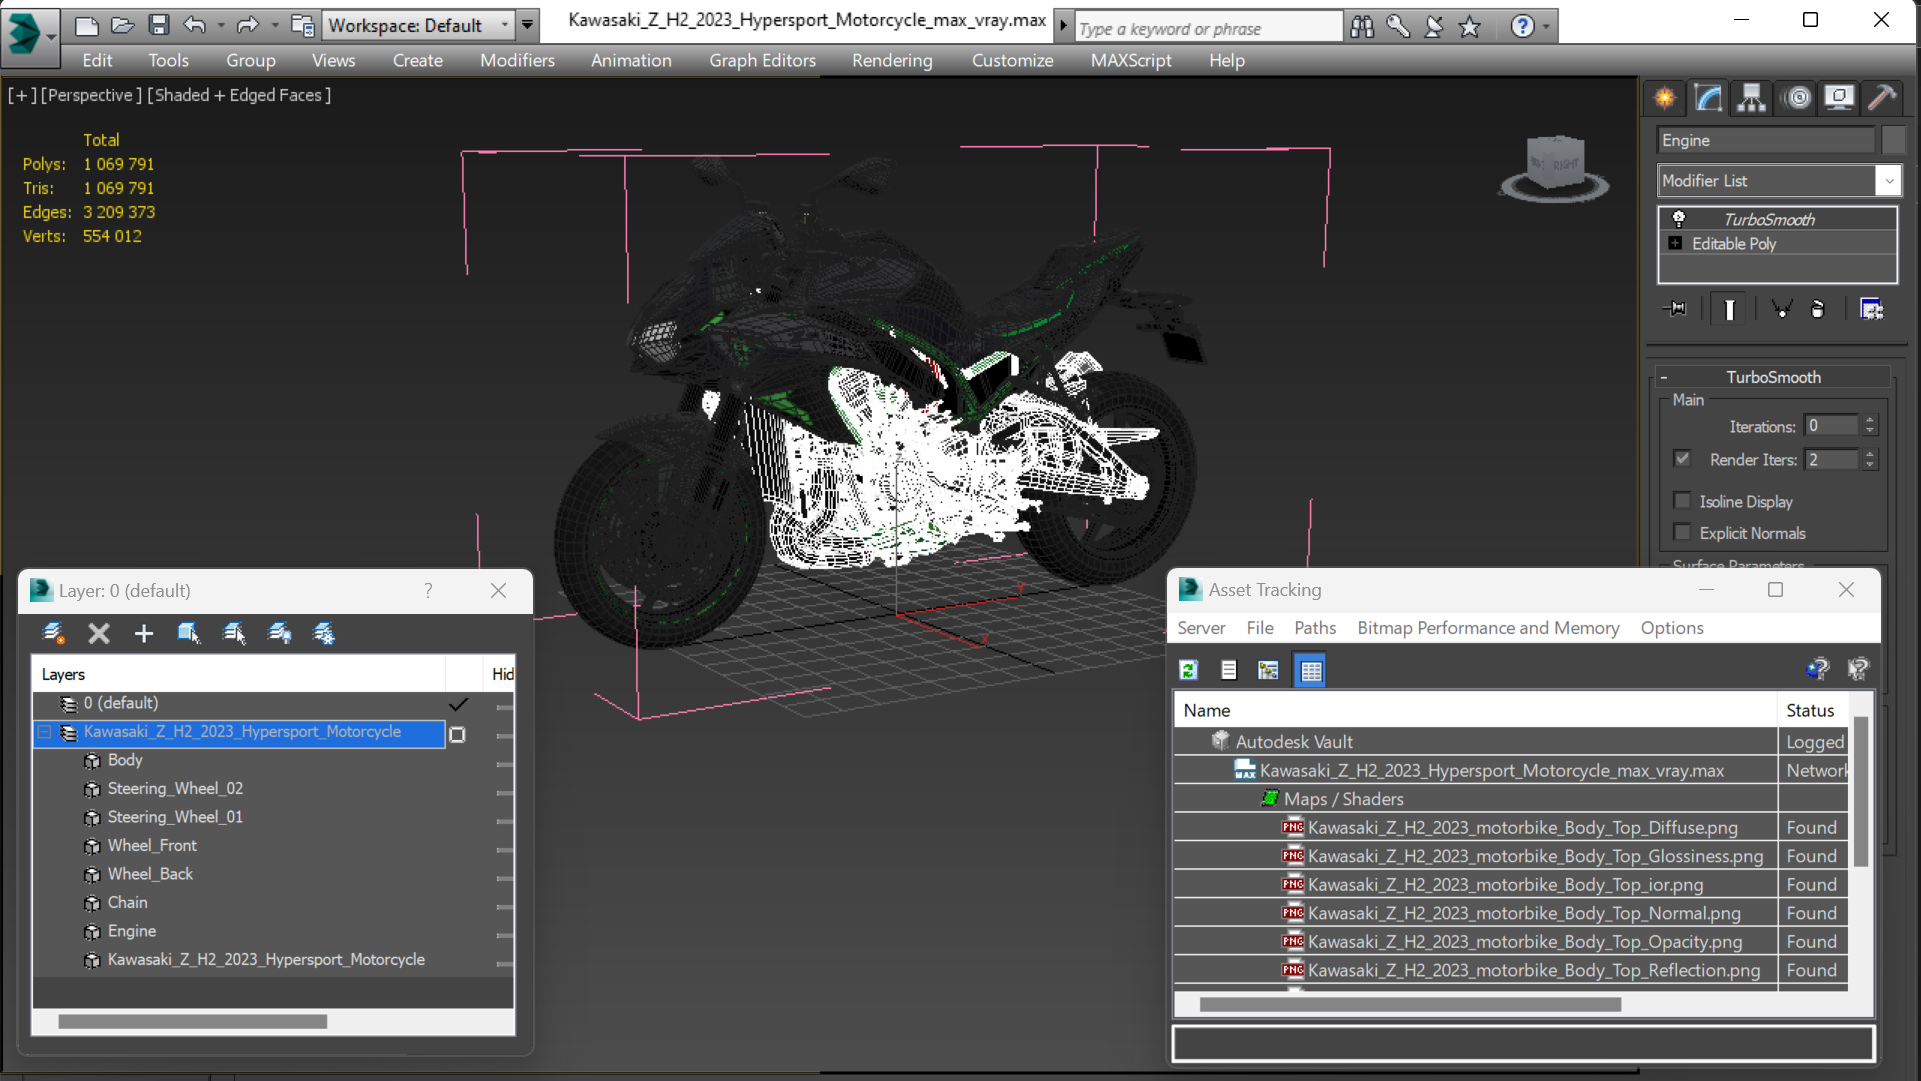Click Make Unique modifier icon
1921x1081 pixels.
pyautogui.click(x=1781, y=309)
